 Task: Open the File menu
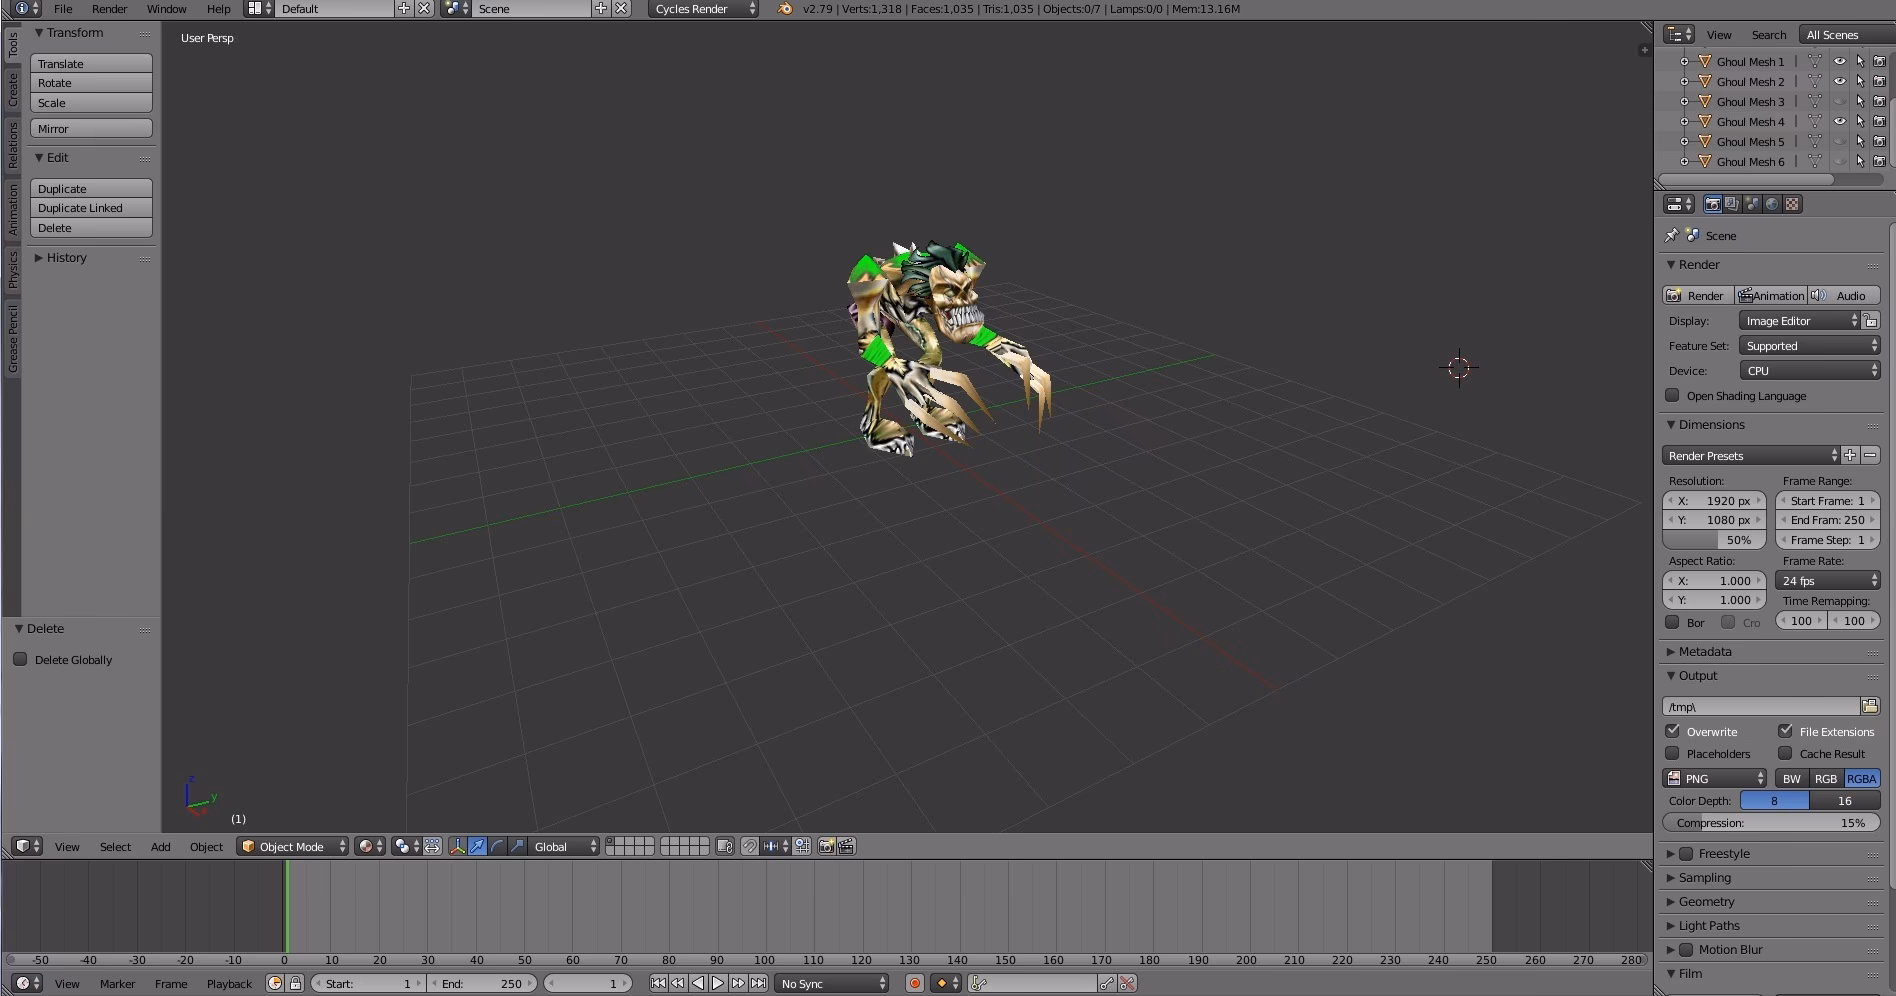(x=63, y=9)
